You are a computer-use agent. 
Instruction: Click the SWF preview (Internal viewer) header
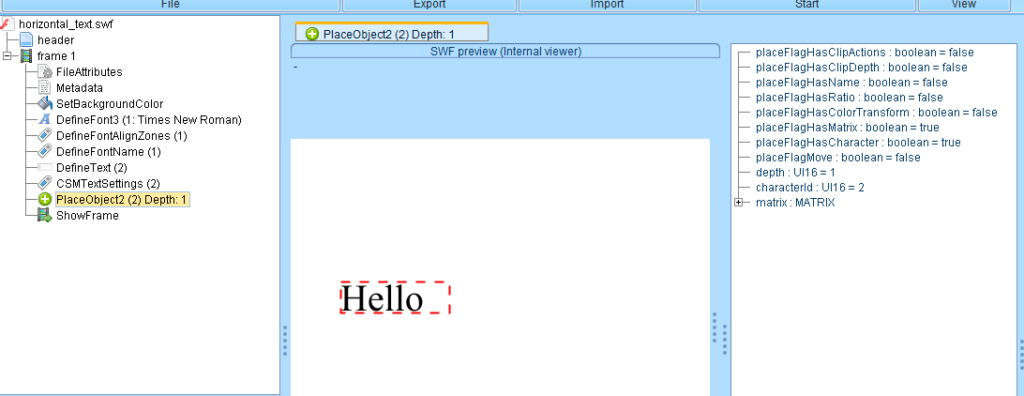(505, 51)
